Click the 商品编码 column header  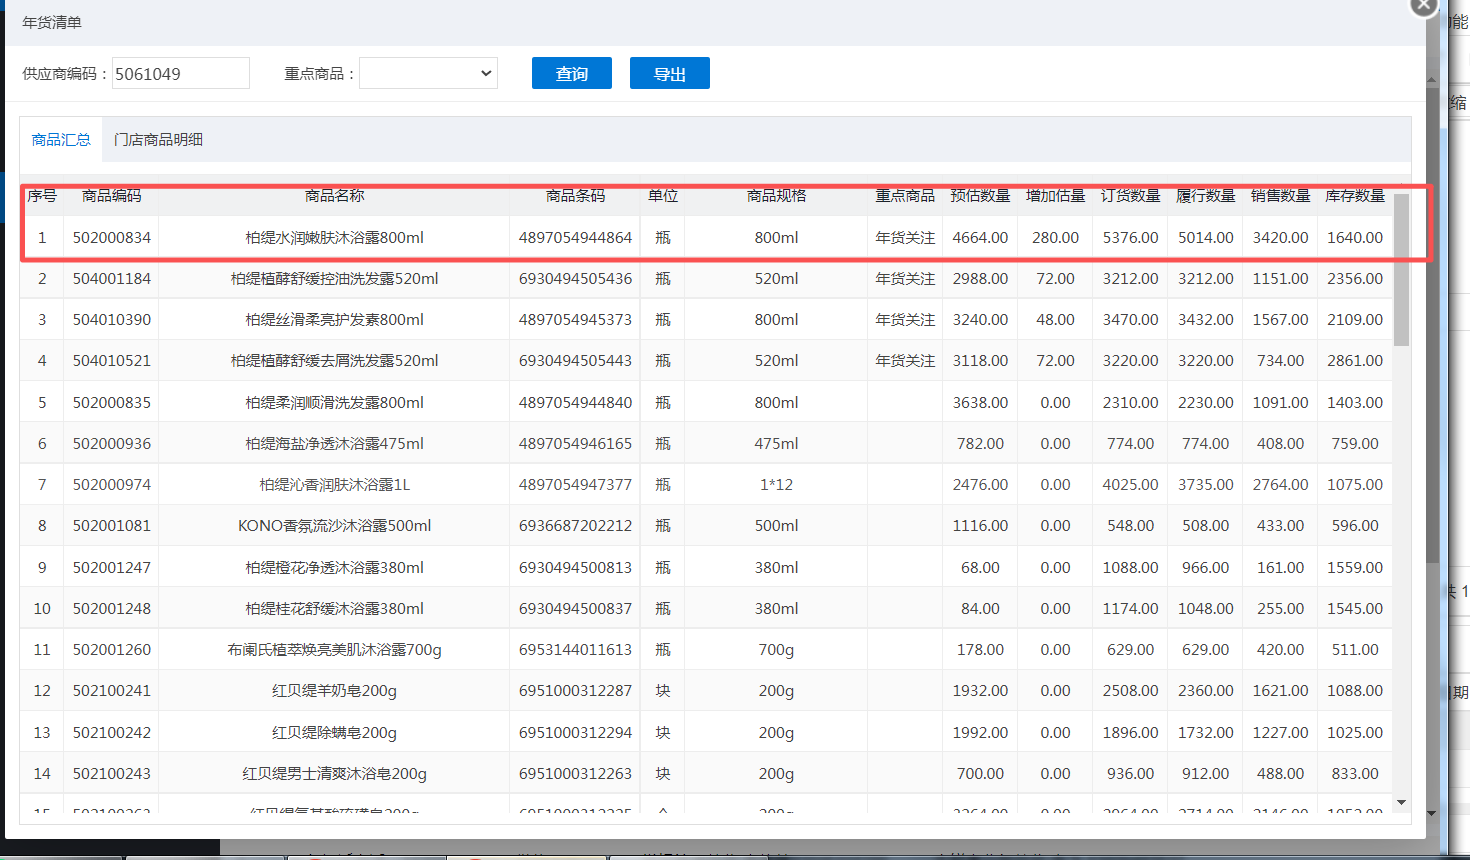pos(111,196)
